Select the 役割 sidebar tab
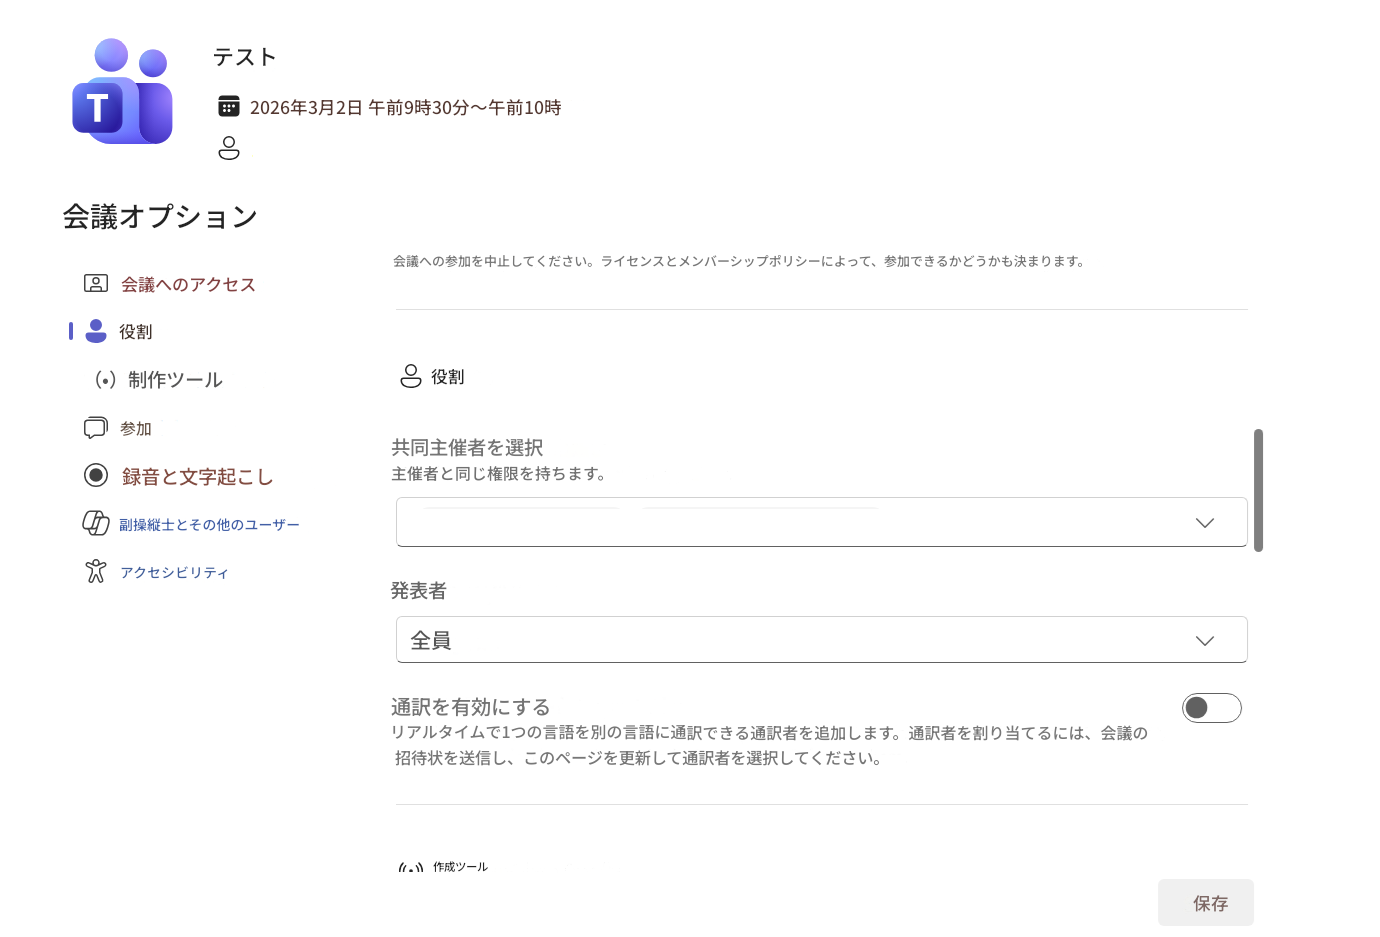 pos(136,332)
